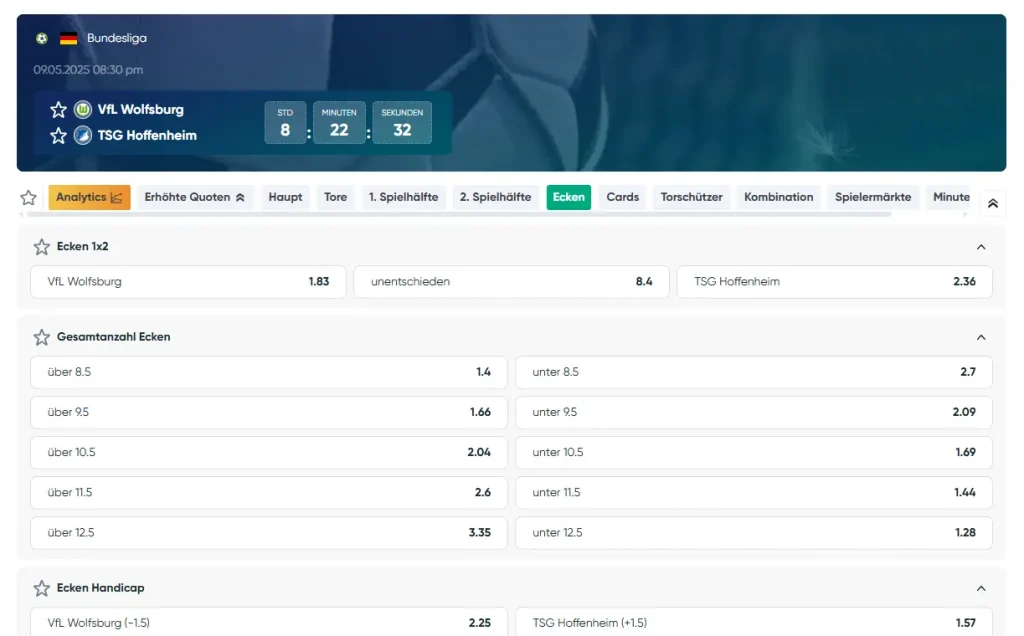The image size is (1024, 636).
Task: Favorite VfL Wolfsburg with its star icon
Action: click(x=58, y=110)
